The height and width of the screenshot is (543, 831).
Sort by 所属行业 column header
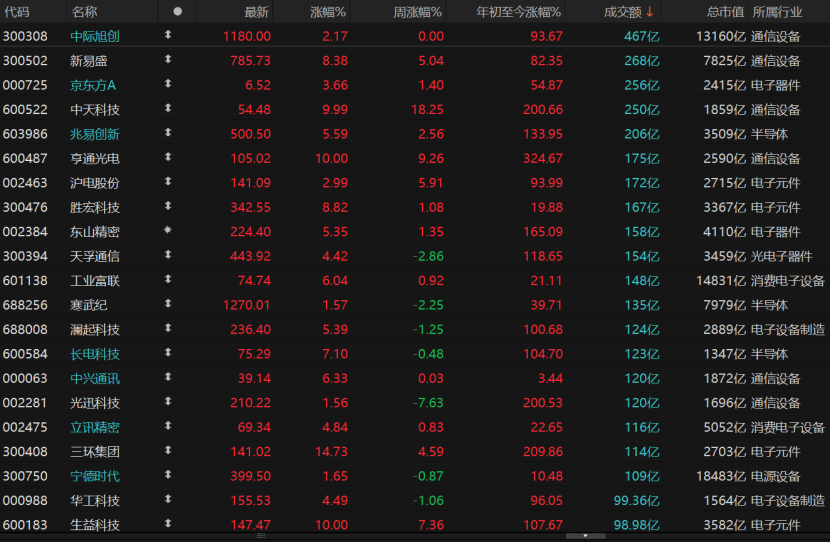click(x=777, y=12)
